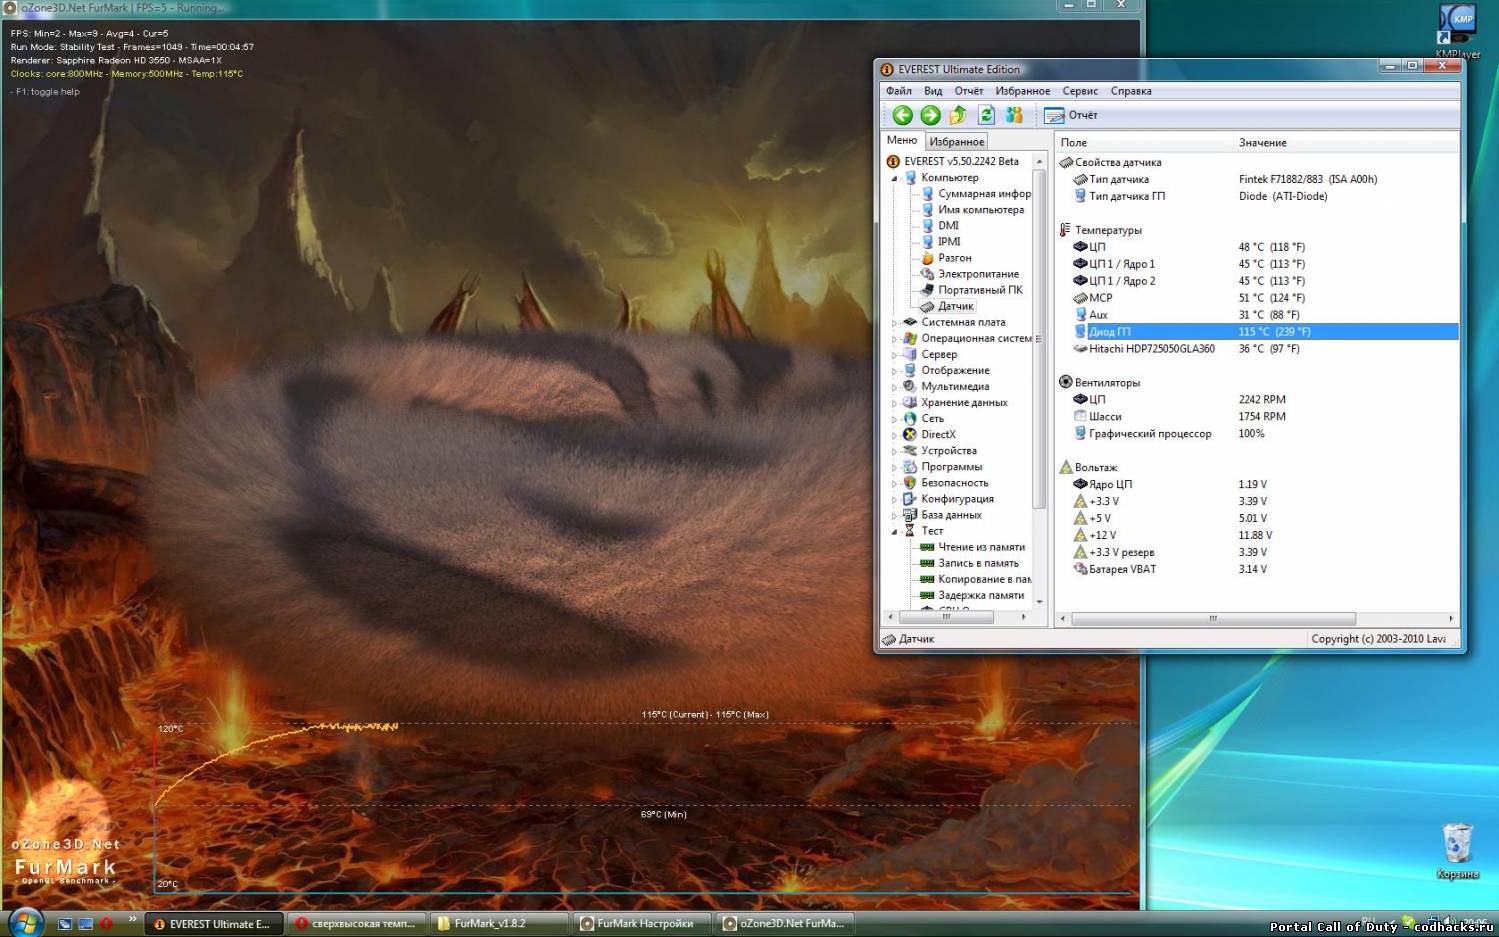Collapse the Тест tree node
The image size is (1499, 937).
pyautogui.click(x=894, y=532)
